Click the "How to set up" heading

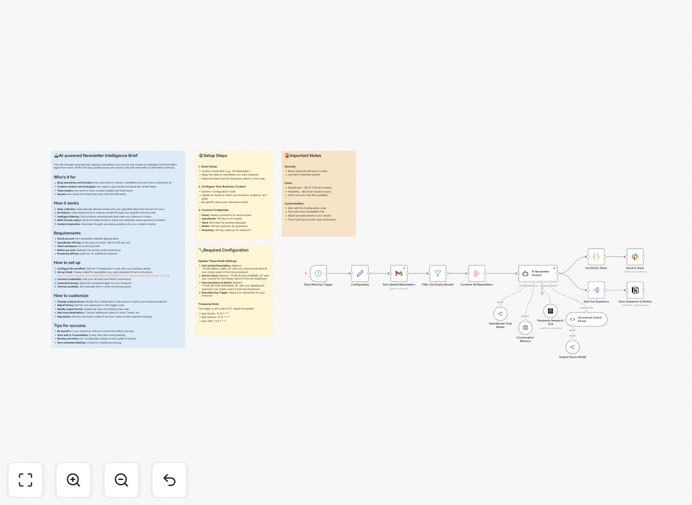point(67,263)
